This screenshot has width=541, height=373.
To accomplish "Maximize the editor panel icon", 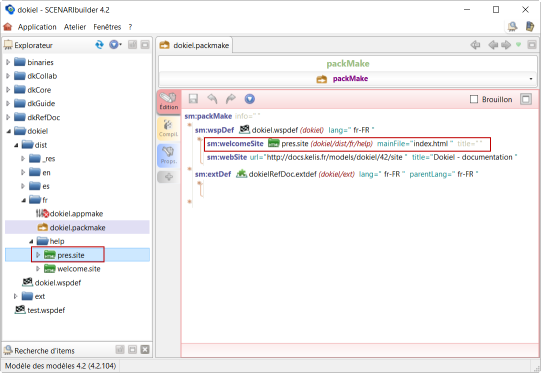I will pyautogui.click(x=532, y=45).
